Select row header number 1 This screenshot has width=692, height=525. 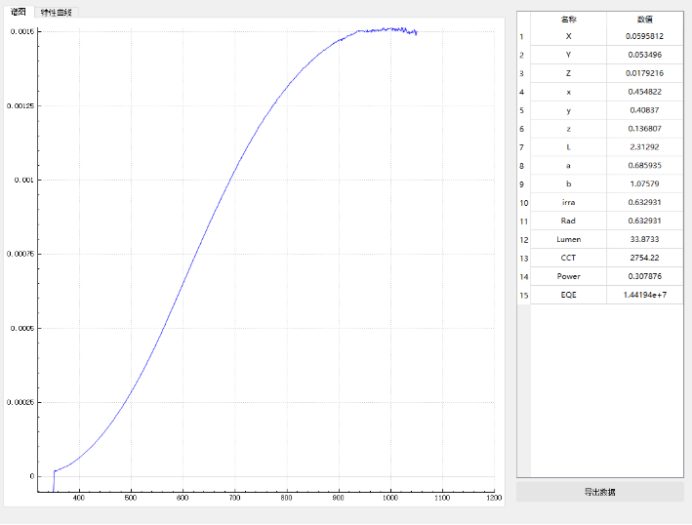click(x=522, y=36)
